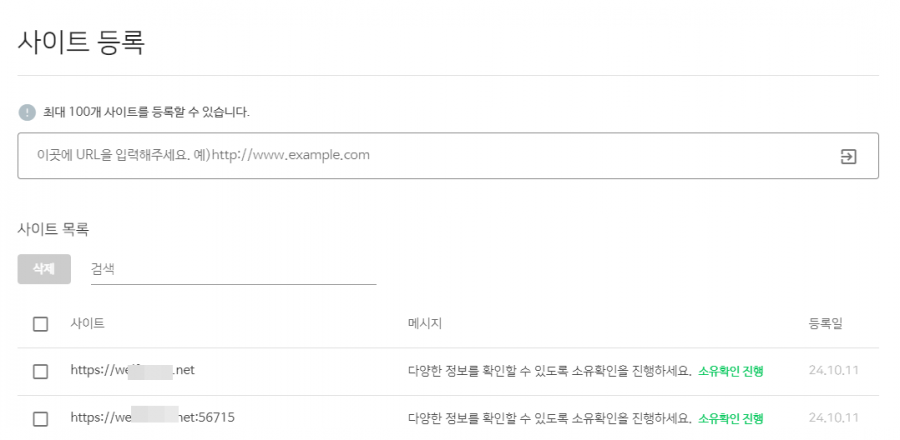The width and height of the screenshot is (900, 440).
Task: Click 소유확인 진행 for the :56715 site
Action: (731, 418)
